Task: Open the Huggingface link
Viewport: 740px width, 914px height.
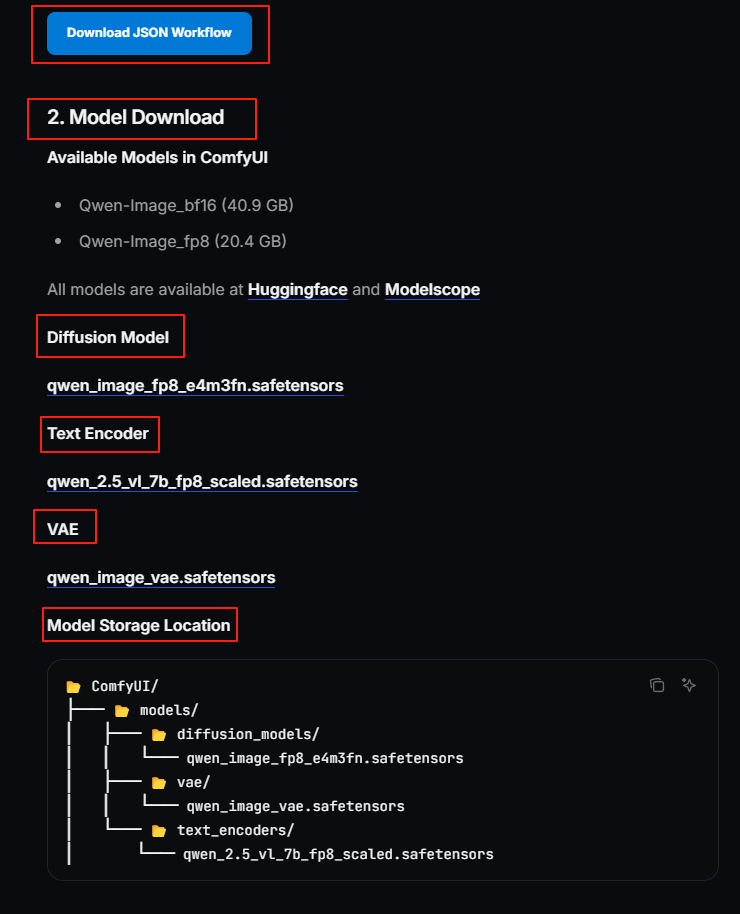Action: [297, 290]
